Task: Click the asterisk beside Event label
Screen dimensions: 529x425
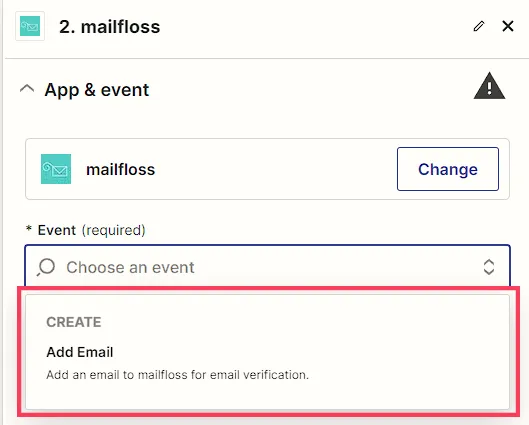Action: [x=29, y=229]
